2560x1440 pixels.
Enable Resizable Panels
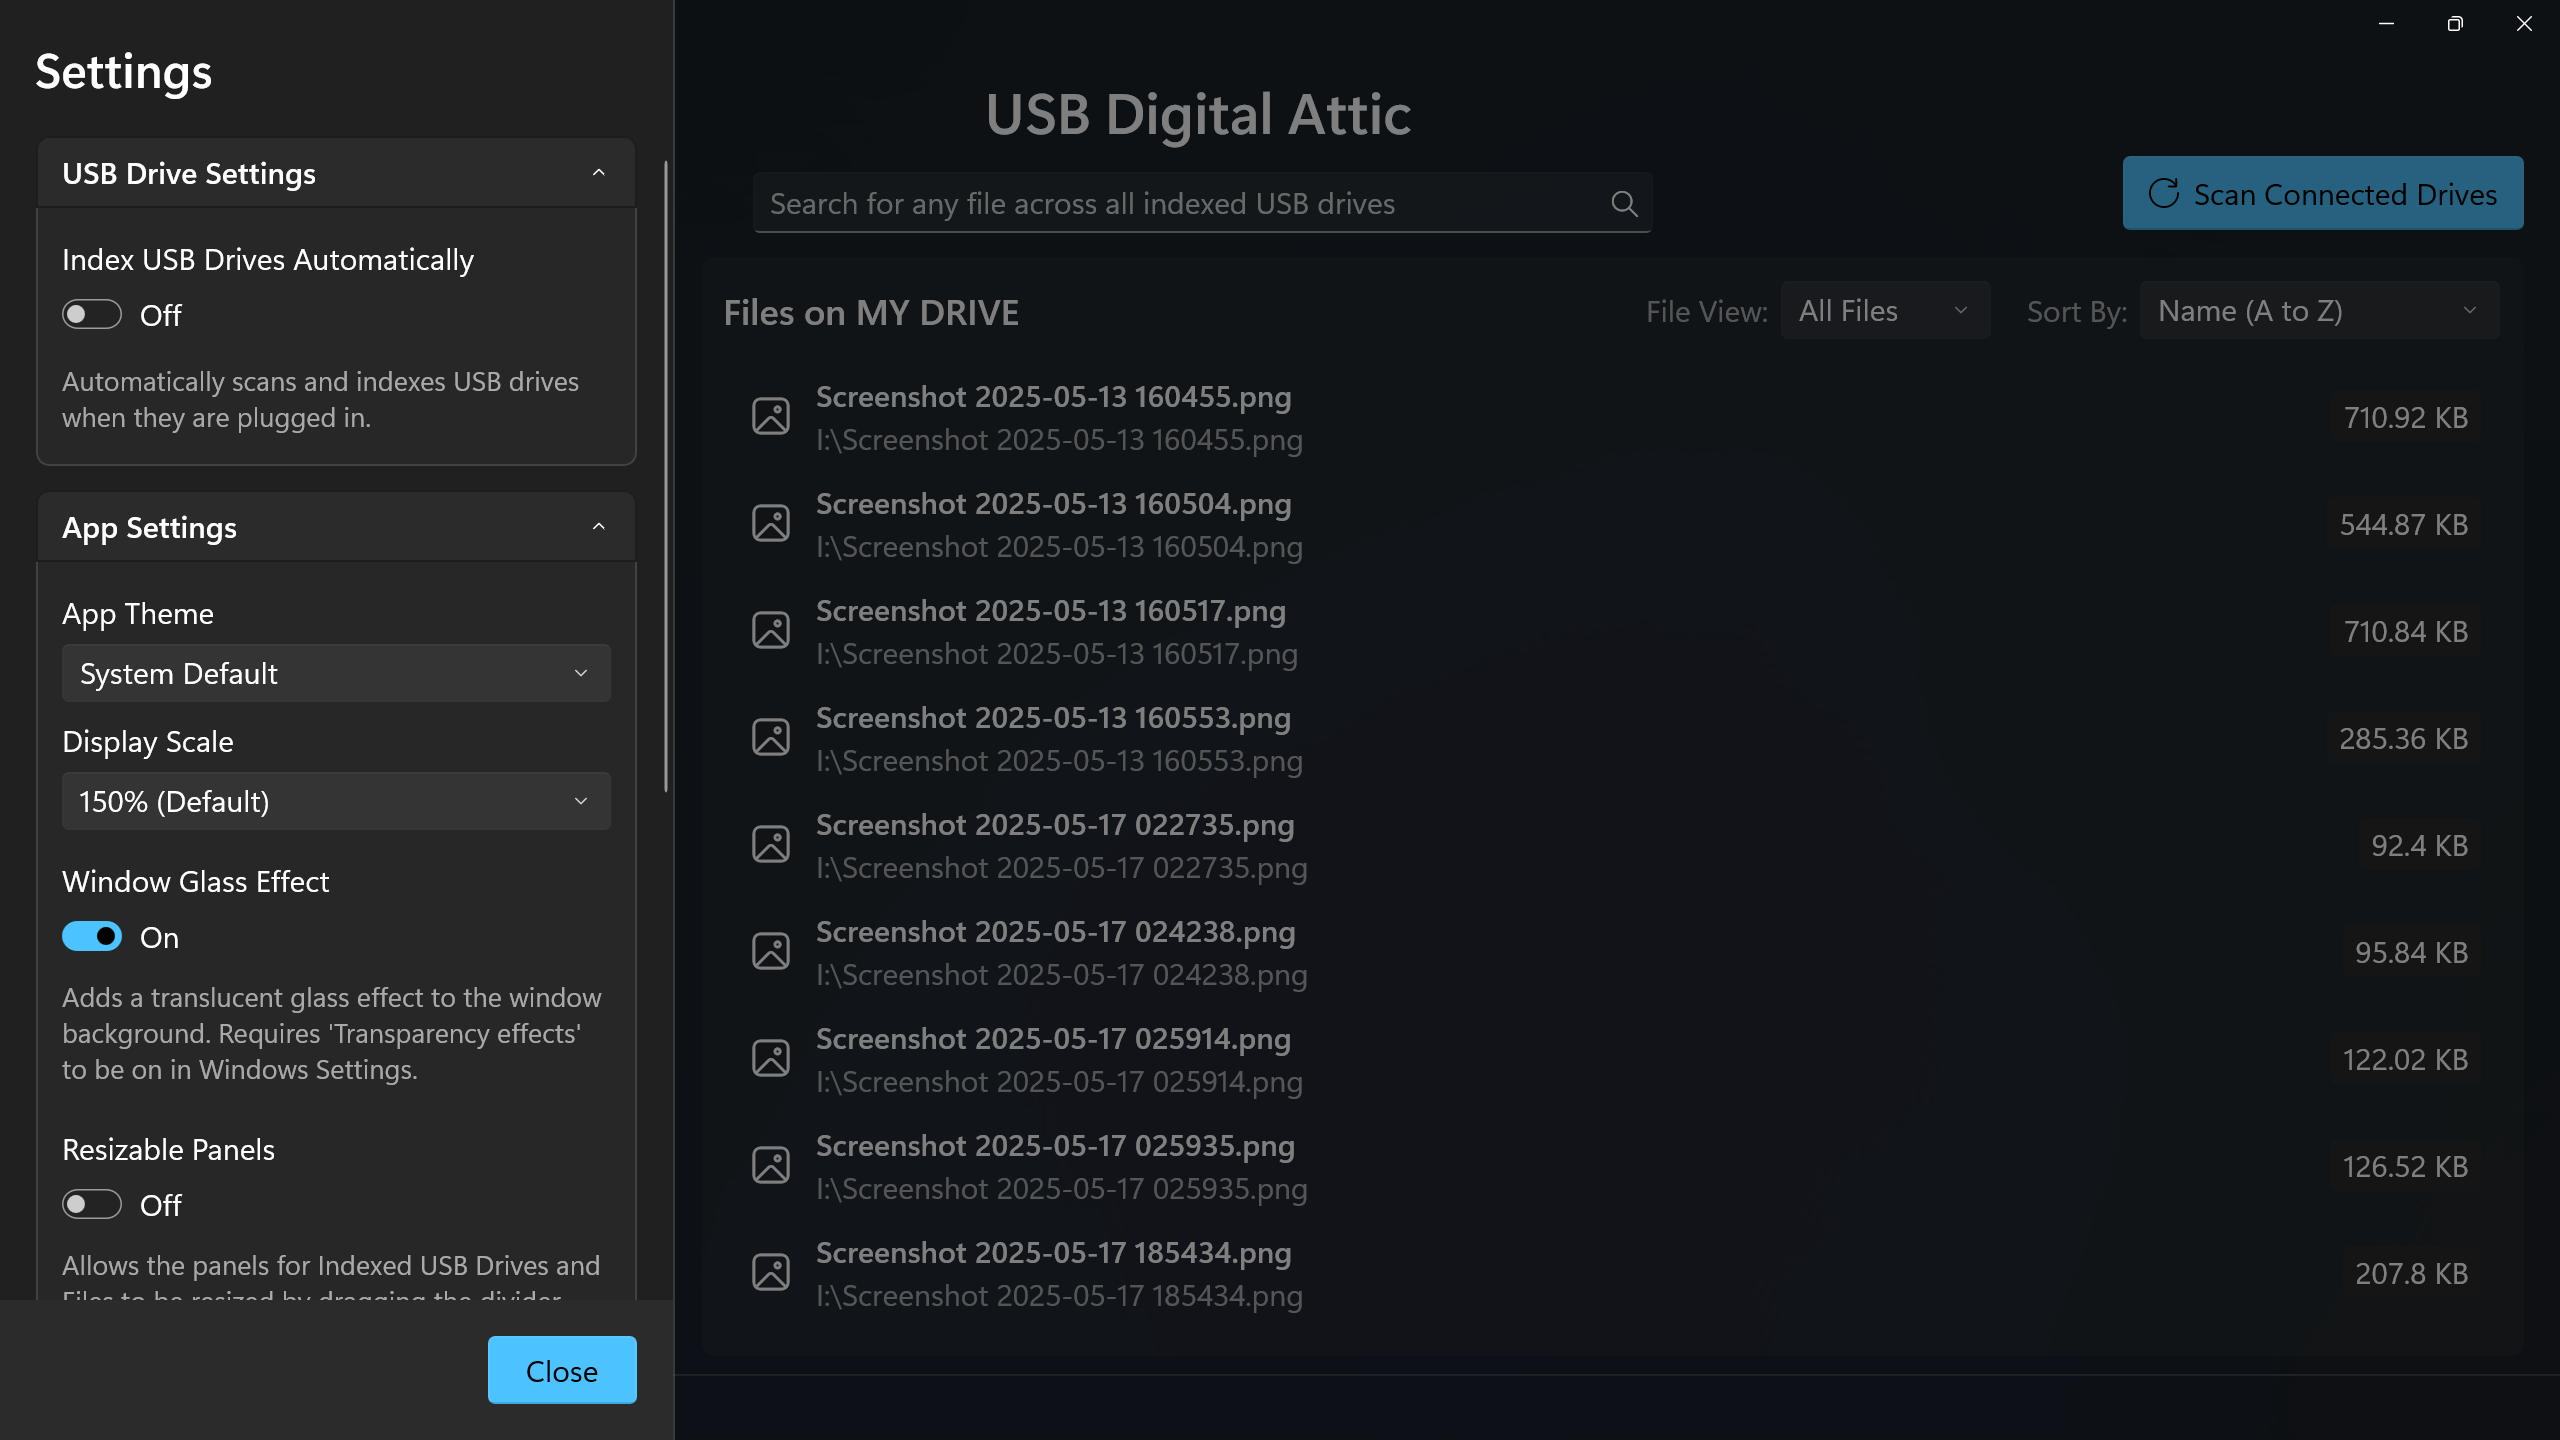[x=91, y=1204]
